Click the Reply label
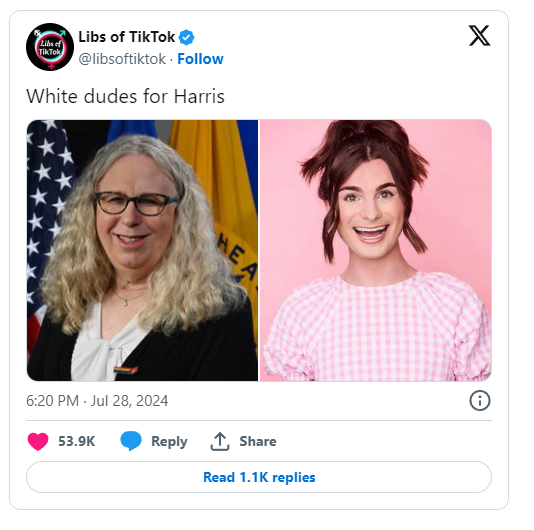The image size is (534, 530). pyautogui.click(x=169, y=441)
